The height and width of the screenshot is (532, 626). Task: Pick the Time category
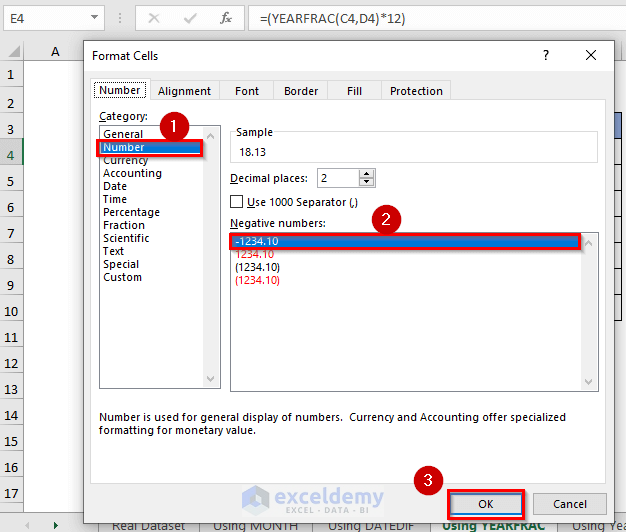(x=115, y=199)
